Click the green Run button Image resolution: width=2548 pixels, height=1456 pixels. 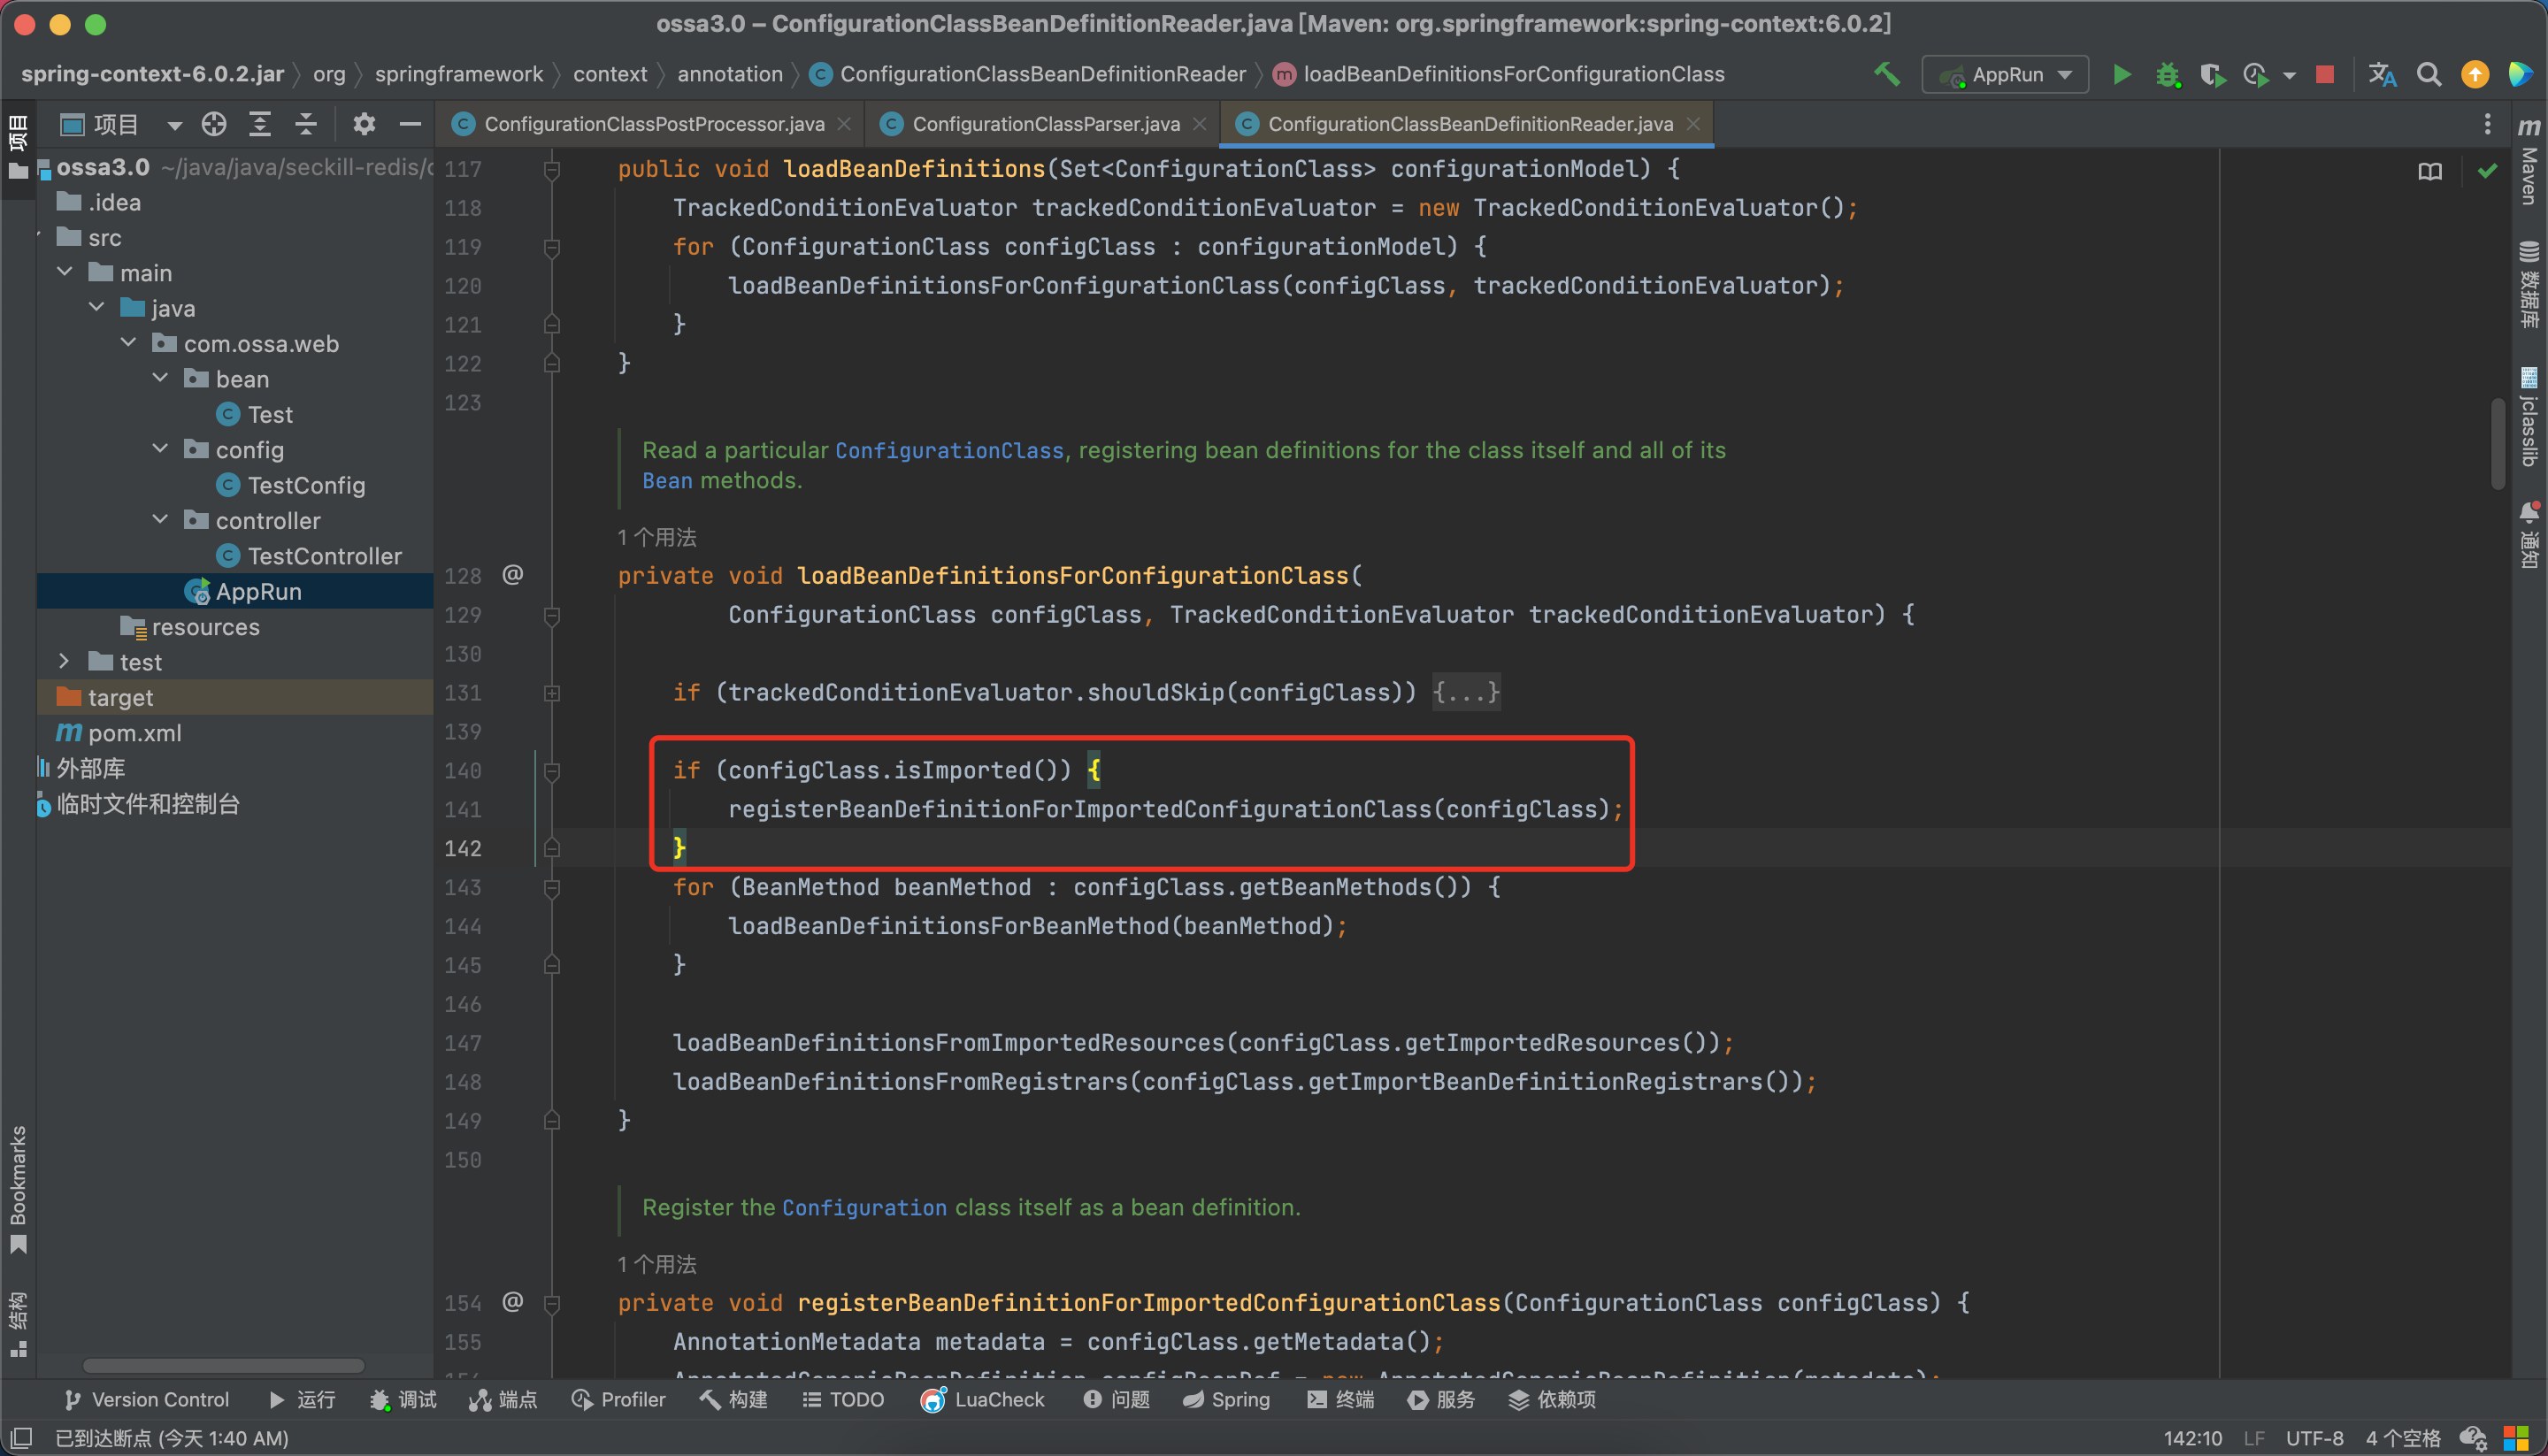point(2121,75)
